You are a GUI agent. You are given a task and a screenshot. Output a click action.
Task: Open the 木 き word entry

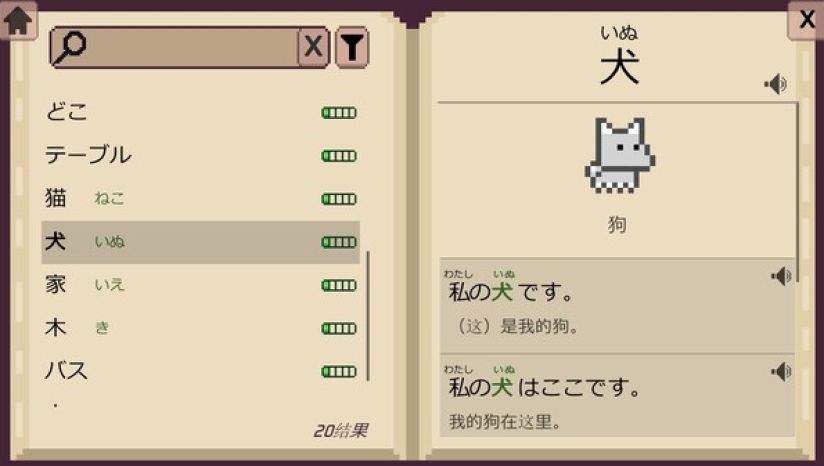click(x=200, y=328)
